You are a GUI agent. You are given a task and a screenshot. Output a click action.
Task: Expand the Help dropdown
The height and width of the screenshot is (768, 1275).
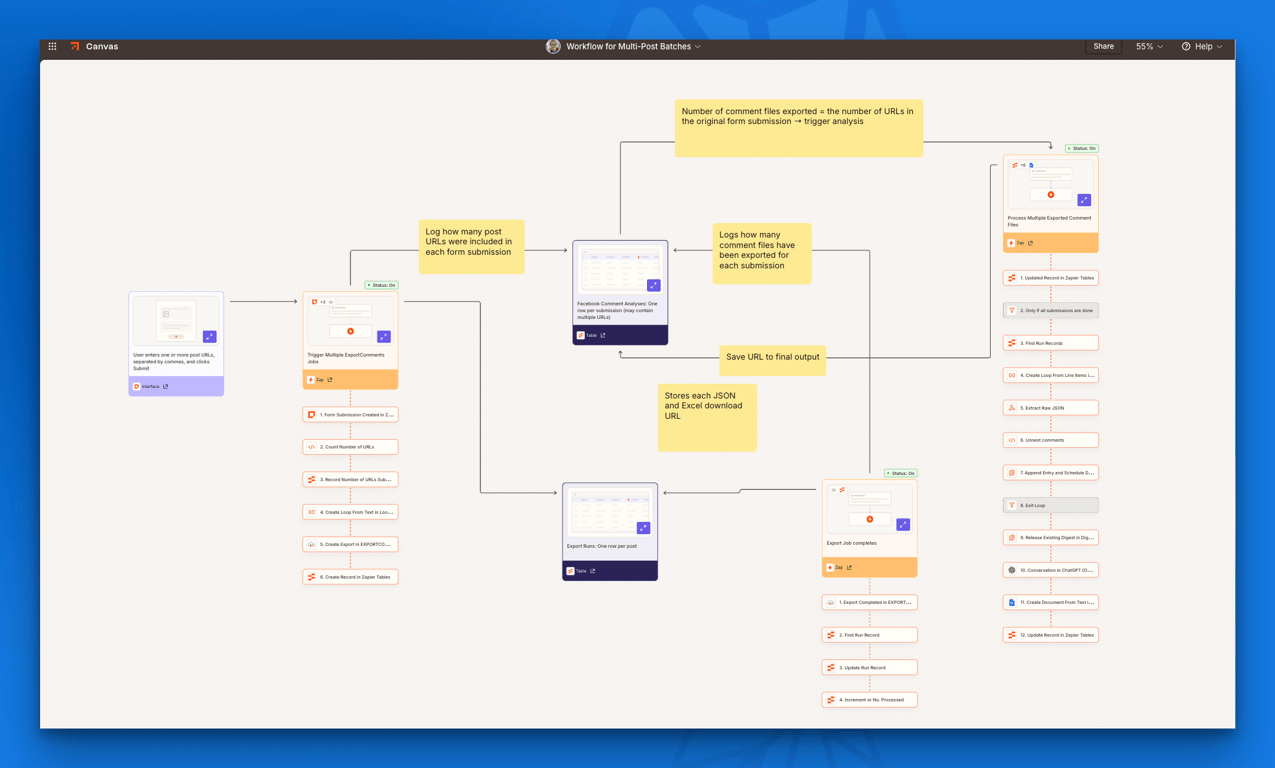[1202, 46]
